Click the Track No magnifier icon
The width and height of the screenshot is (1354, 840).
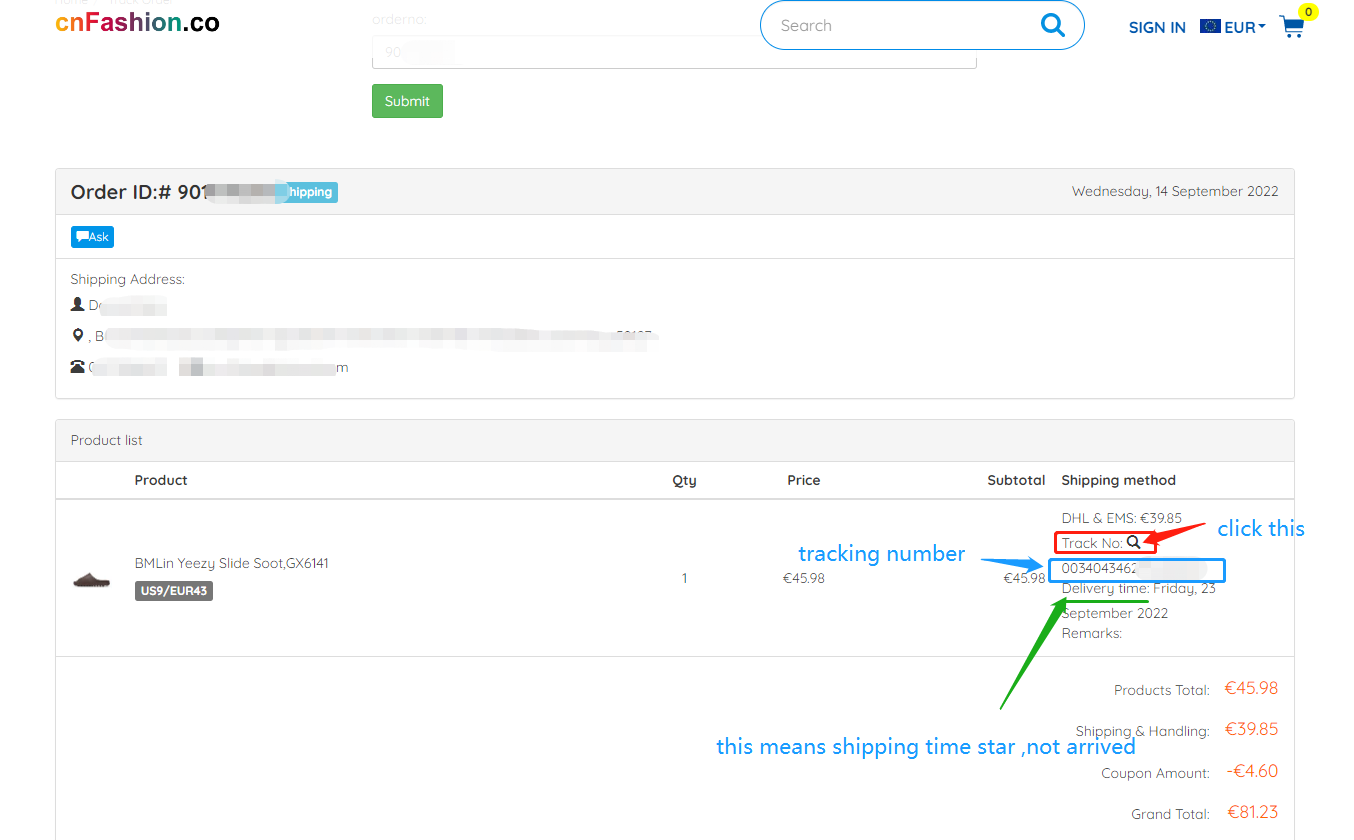point(1133,542)
